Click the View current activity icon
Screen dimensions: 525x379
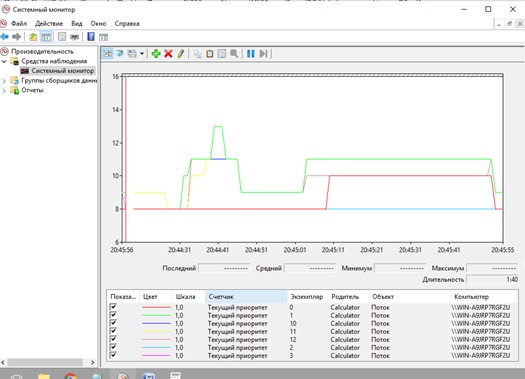click(x=107, y=54)
